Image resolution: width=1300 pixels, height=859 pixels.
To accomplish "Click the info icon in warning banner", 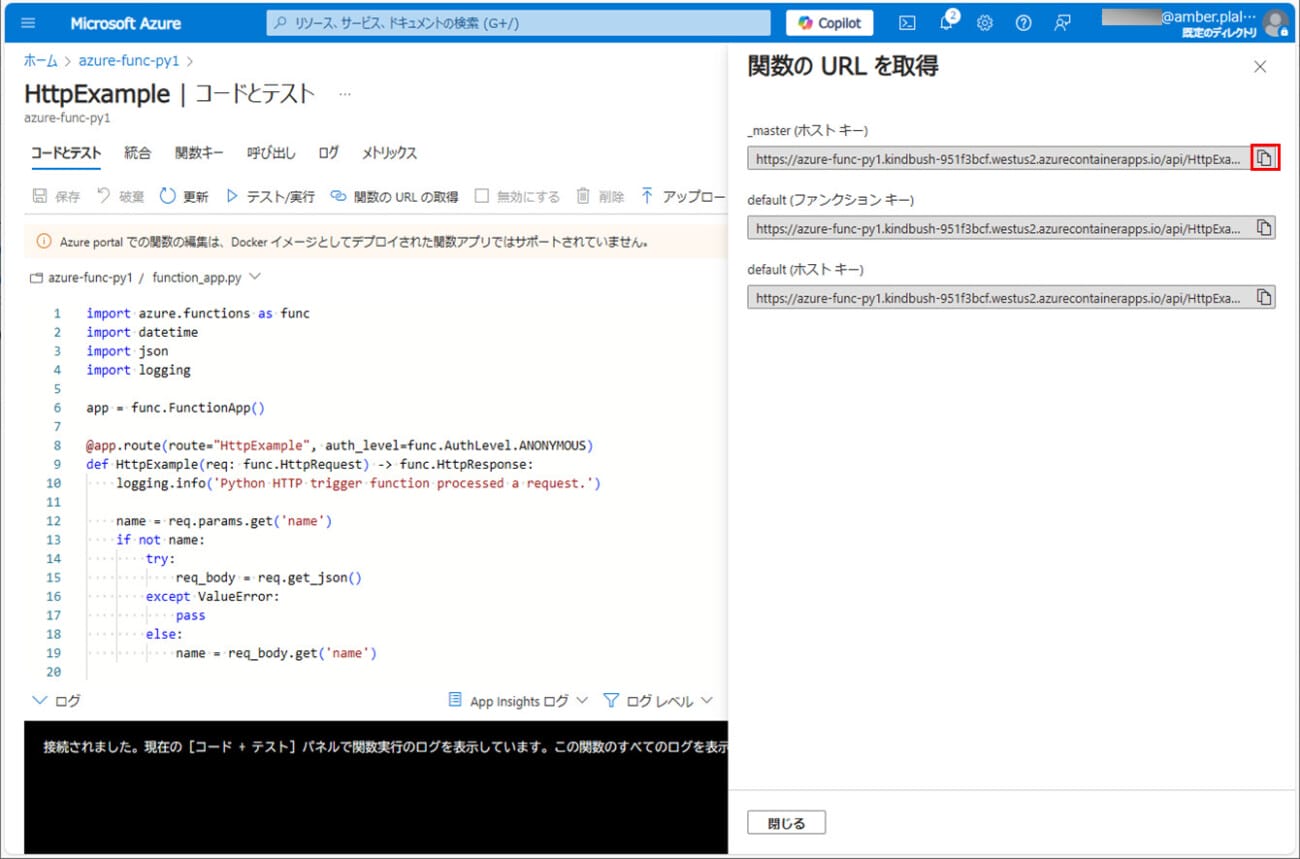I will click(44, 241).
